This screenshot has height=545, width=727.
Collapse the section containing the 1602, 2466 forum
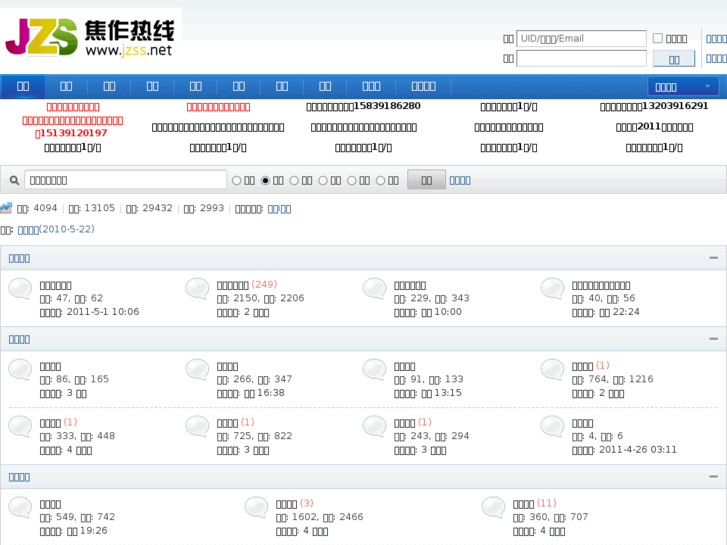[x=714, y=477]
